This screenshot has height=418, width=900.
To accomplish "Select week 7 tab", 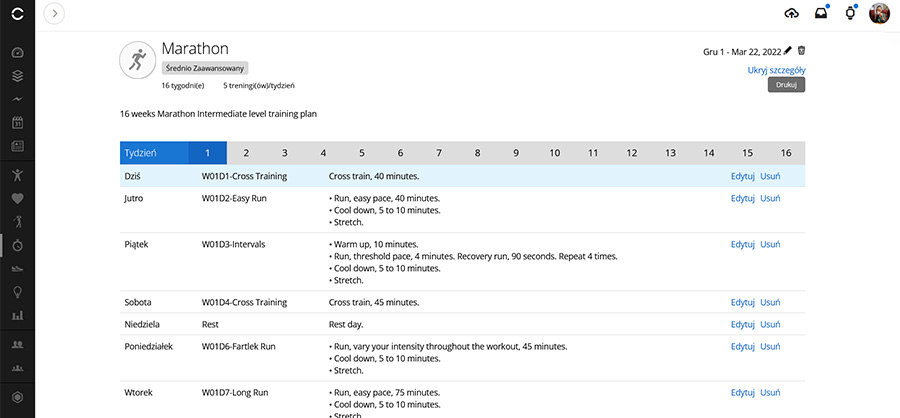I will (439, 153).
